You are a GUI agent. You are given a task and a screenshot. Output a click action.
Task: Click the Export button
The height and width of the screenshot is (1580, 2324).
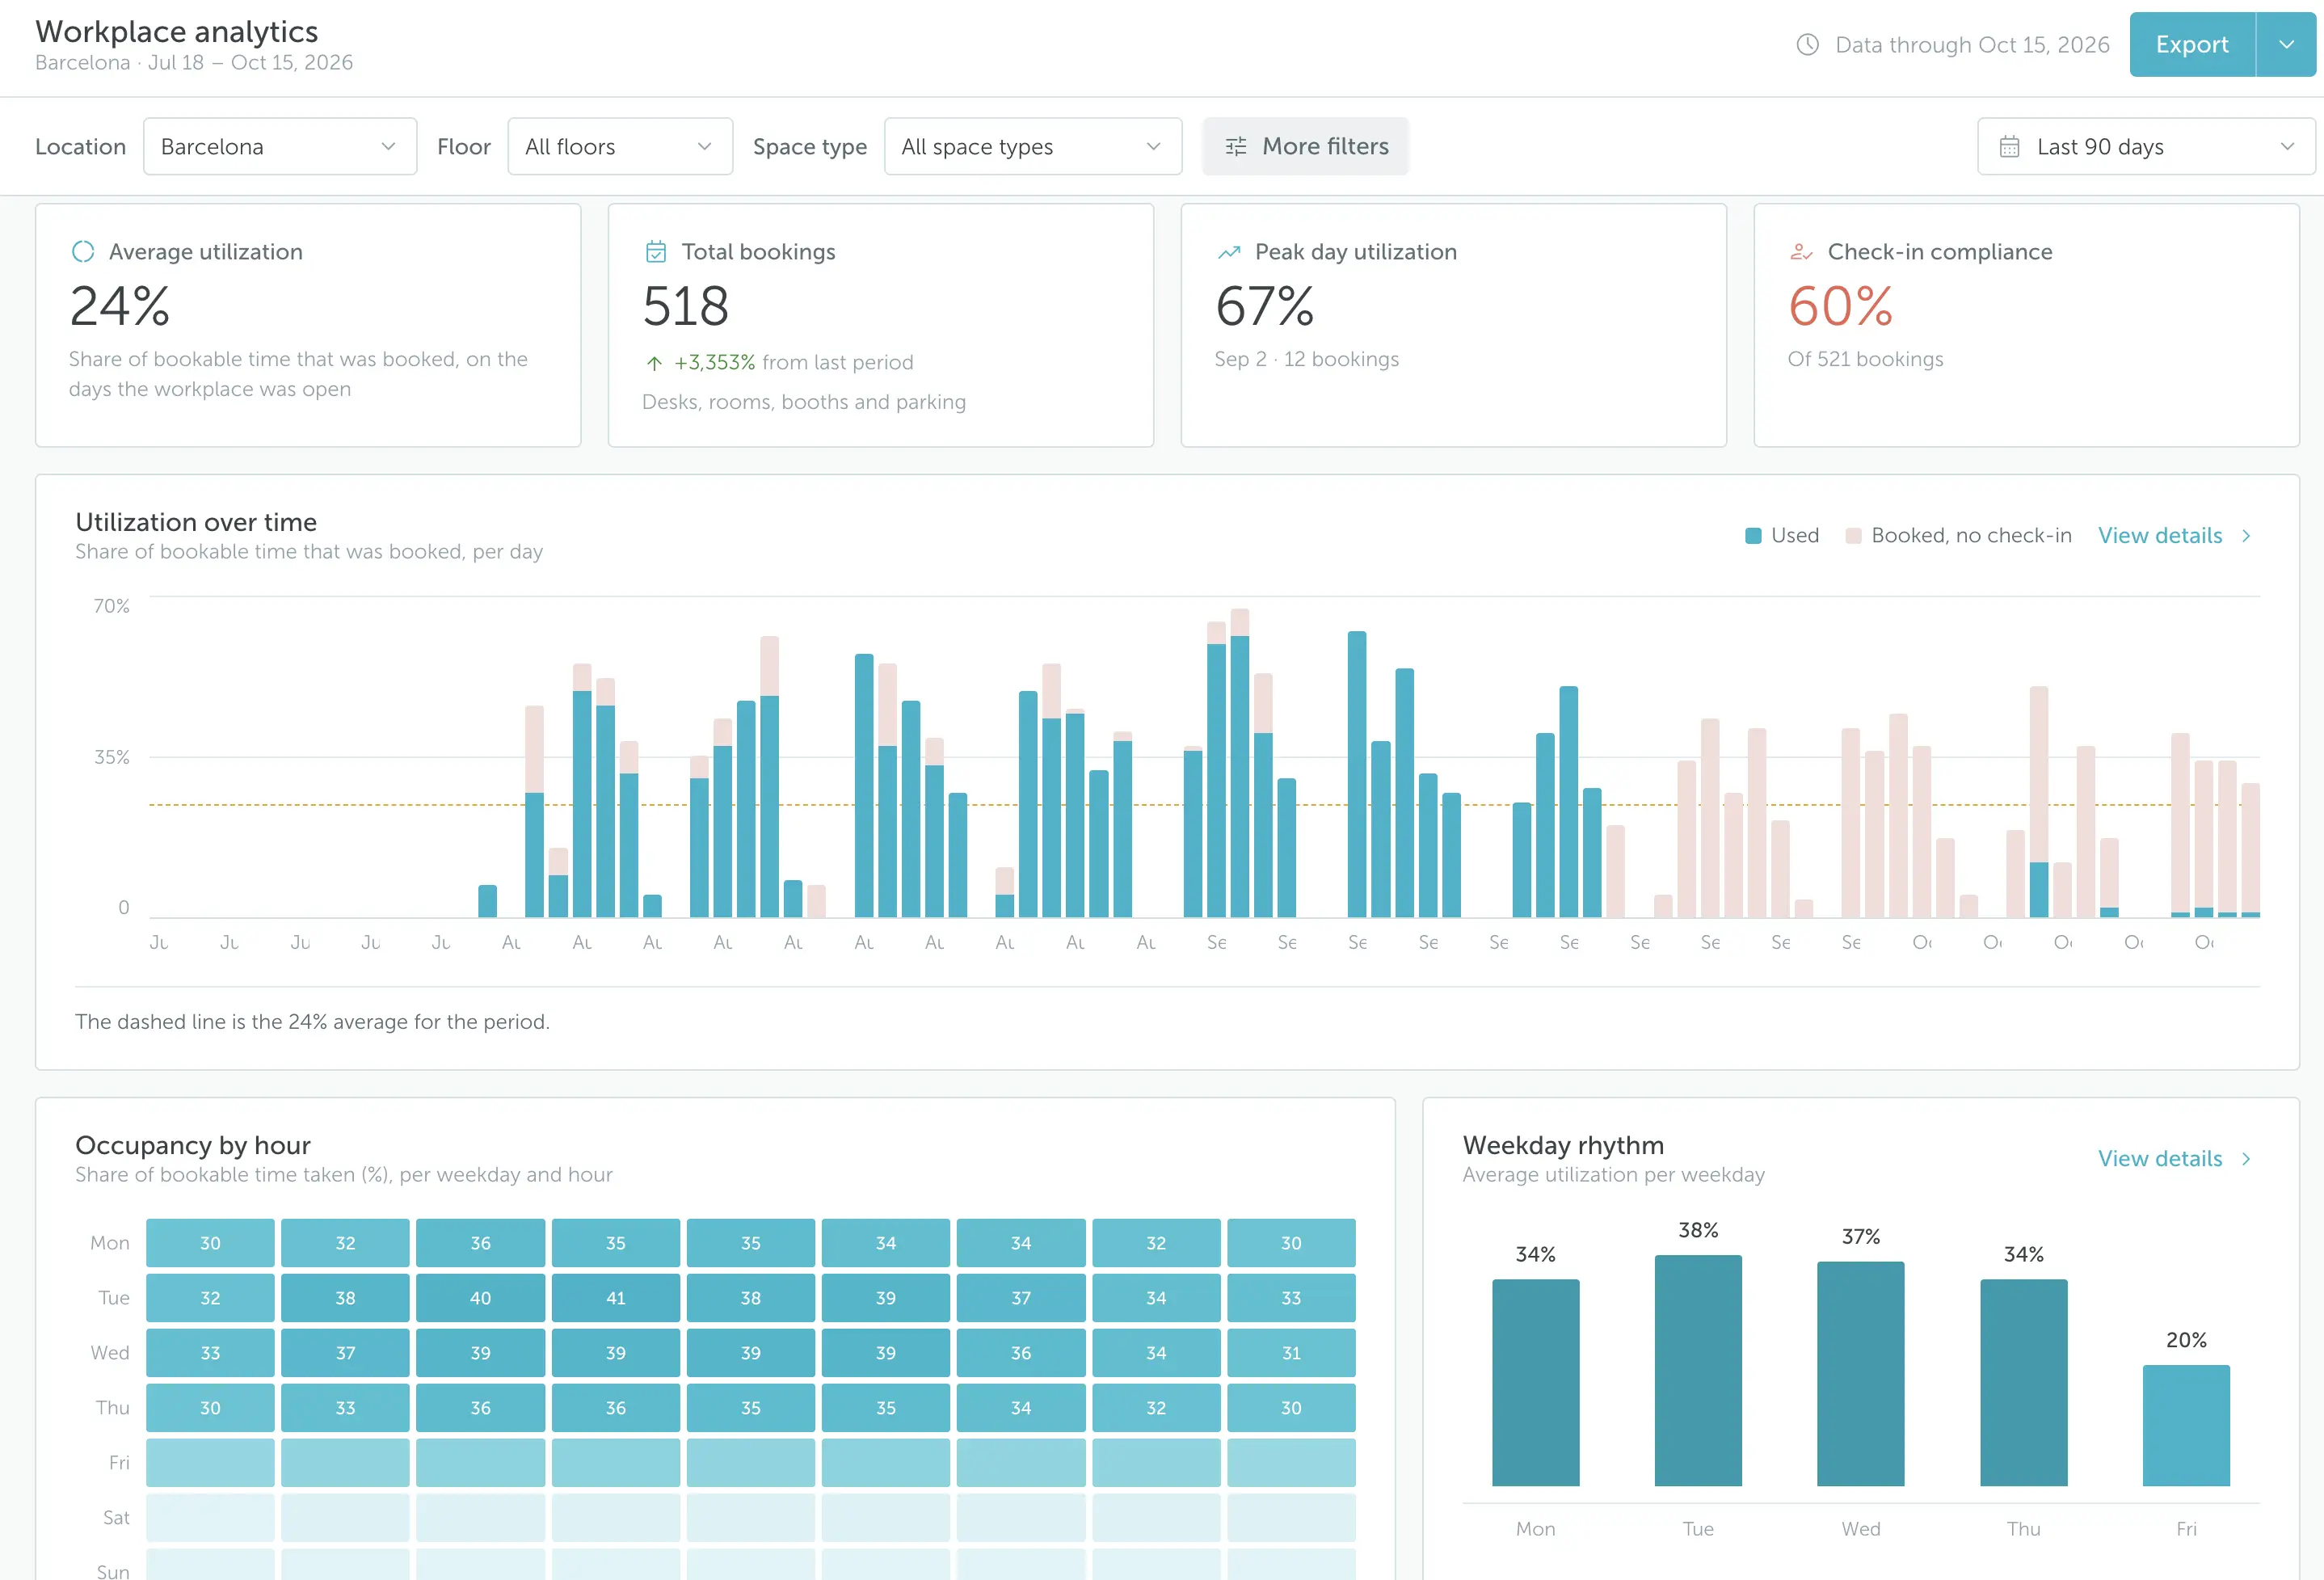coord(2192,45)
